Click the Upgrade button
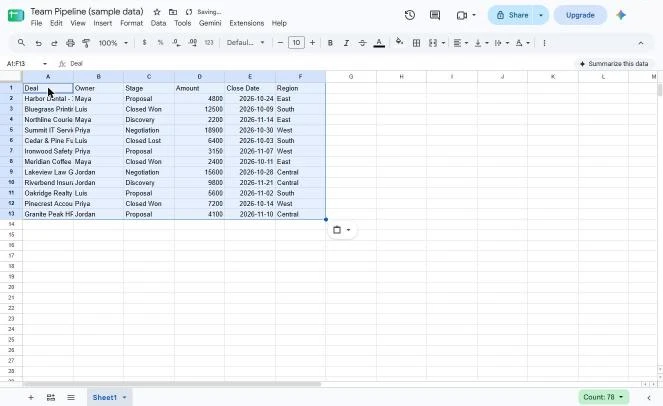The image size is (663, 406). click(x=580, y=15)
